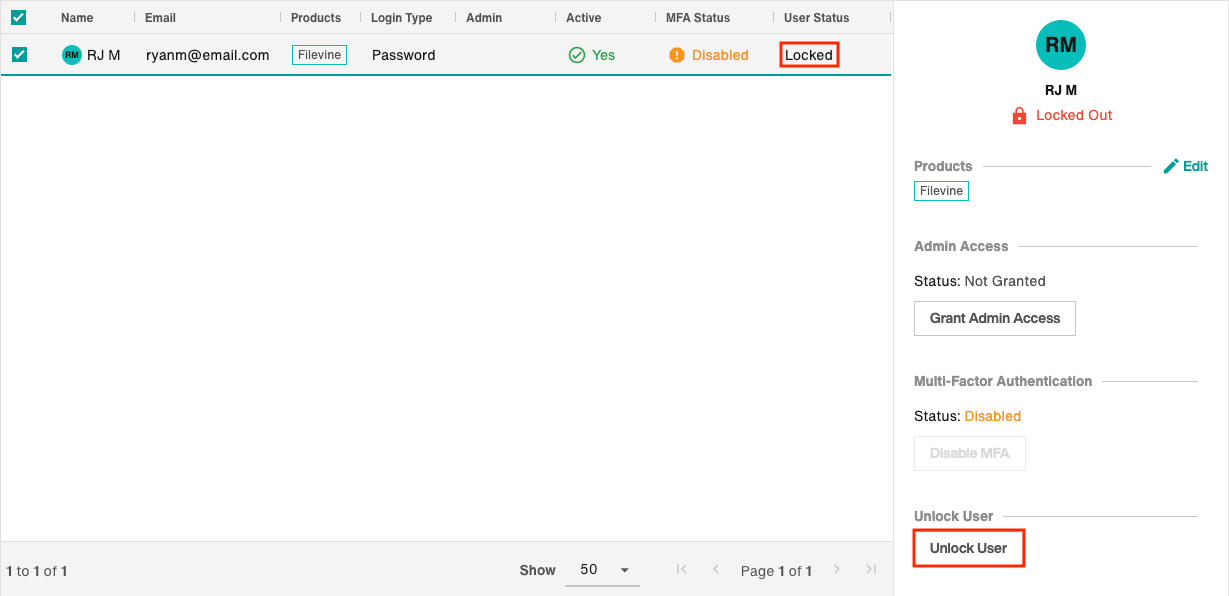Sort by the Login Type column header

click(x=402, y=18)
